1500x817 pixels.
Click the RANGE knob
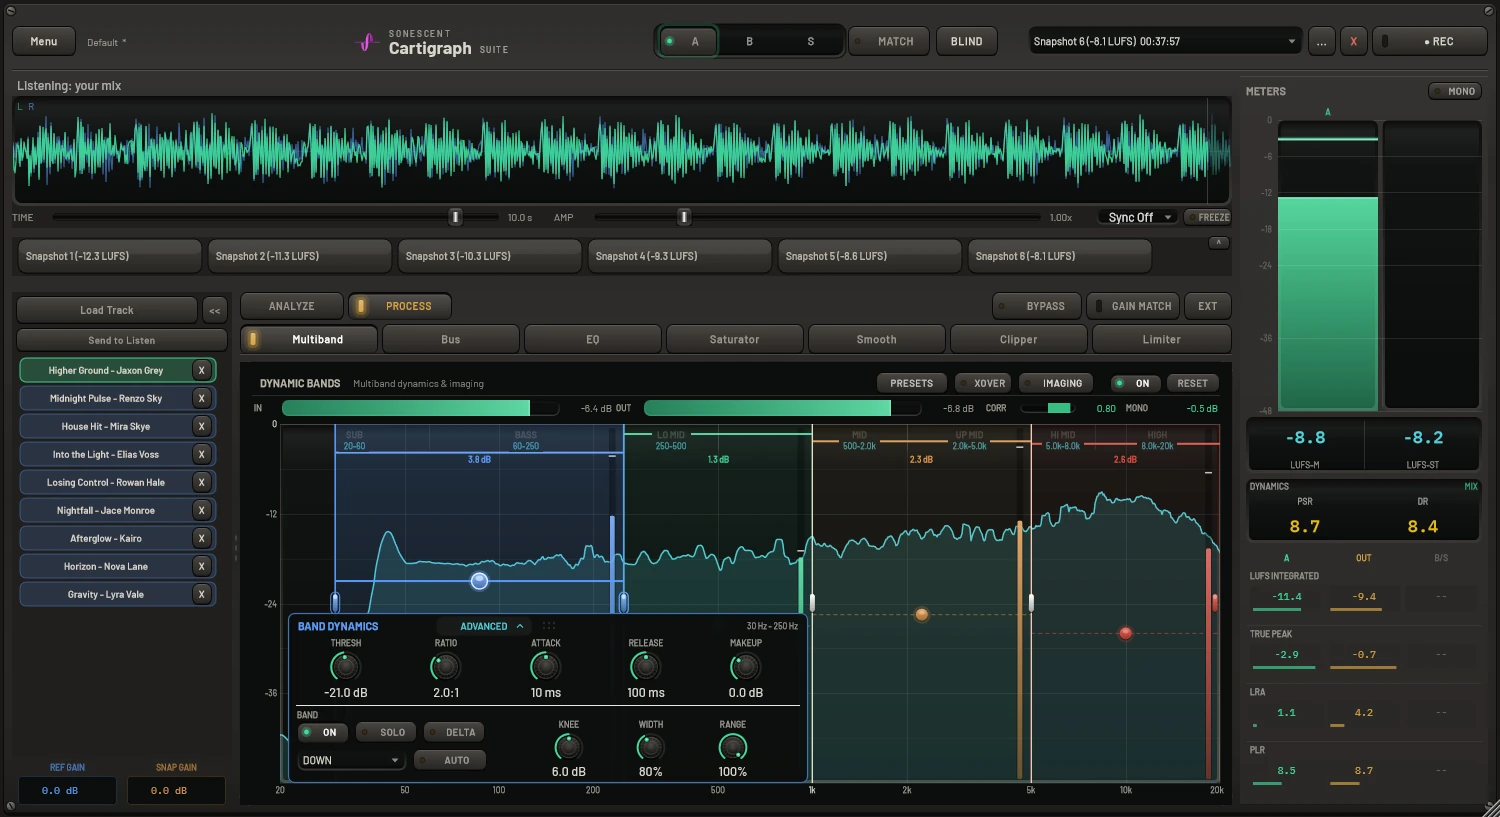[x=732, y=746]
